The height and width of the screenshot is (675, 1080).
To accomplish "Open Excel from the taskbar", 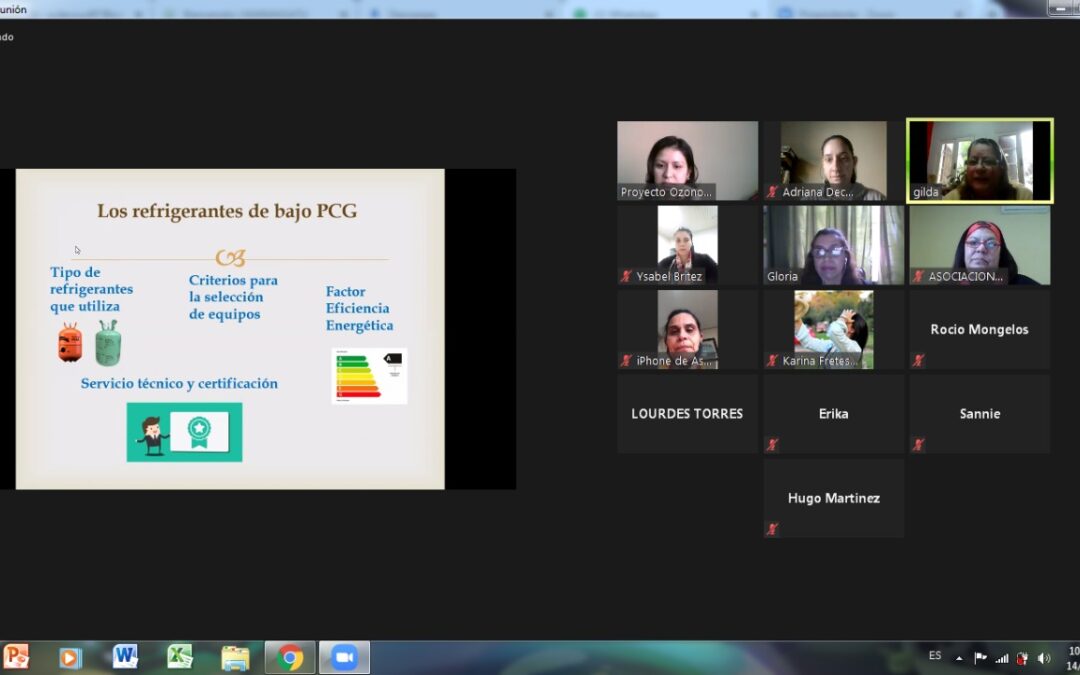I will coord(180,657).
